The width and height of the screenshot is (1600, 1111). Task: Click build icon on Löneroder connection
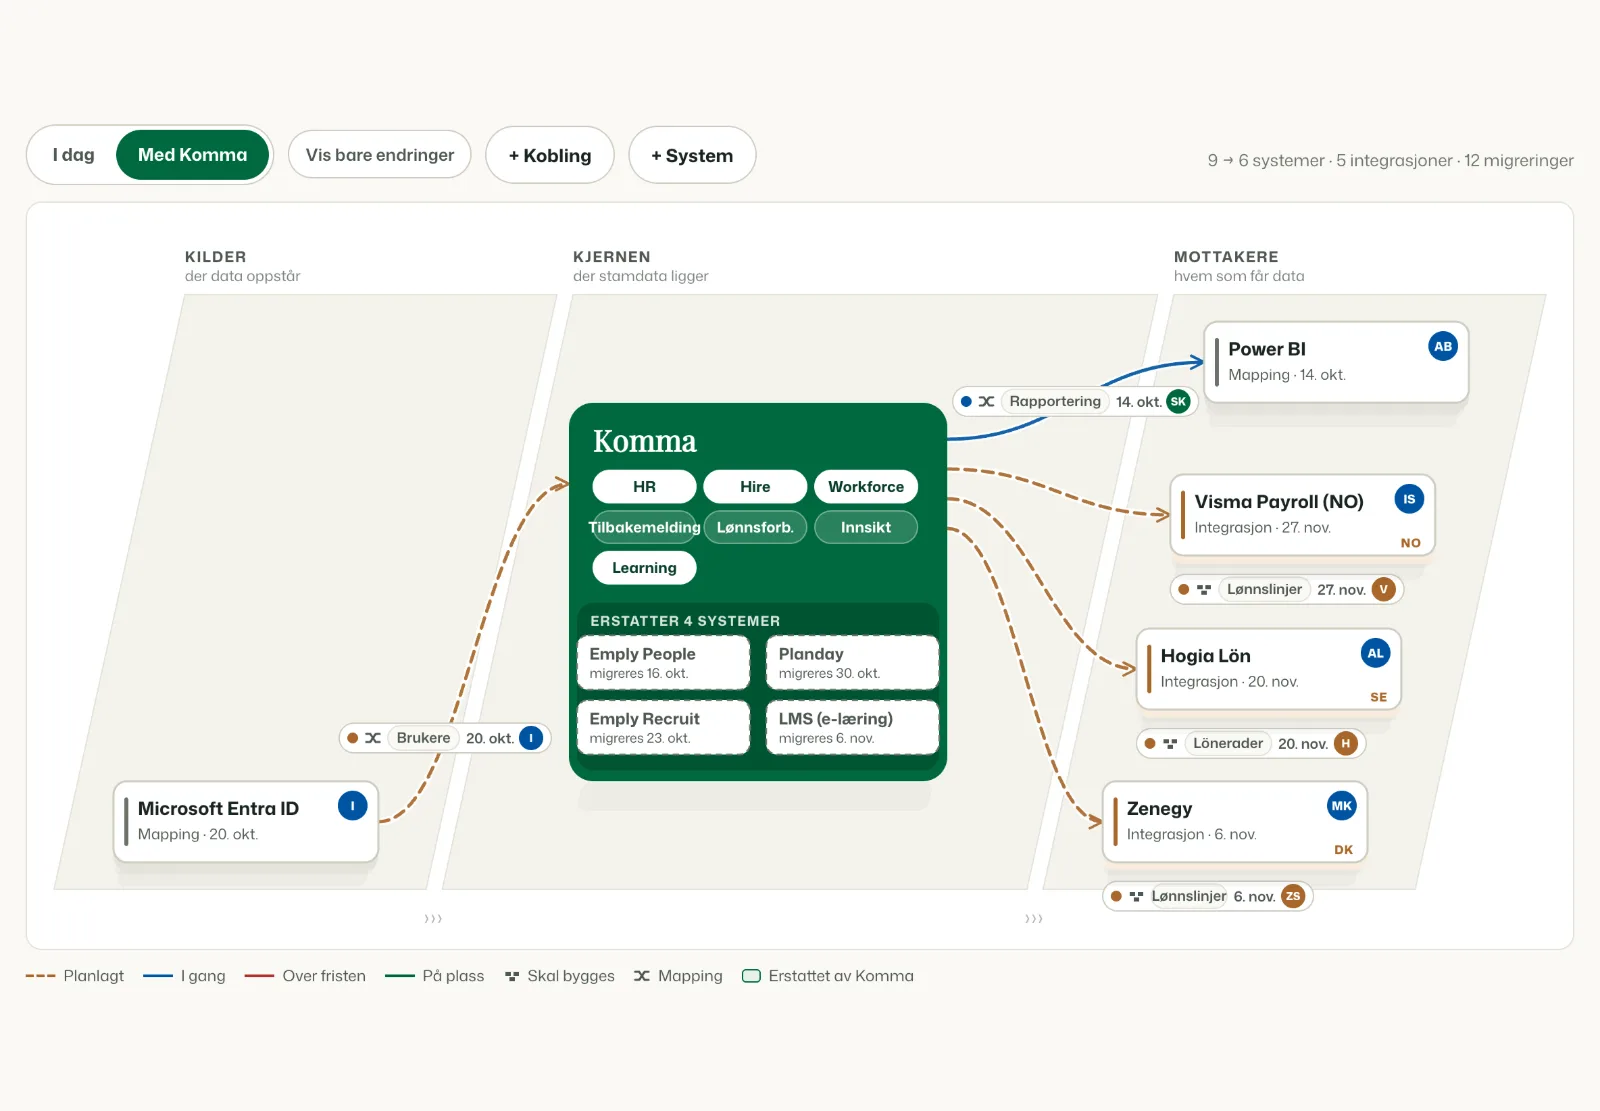pyautogui.click(x=1170, y=743)
